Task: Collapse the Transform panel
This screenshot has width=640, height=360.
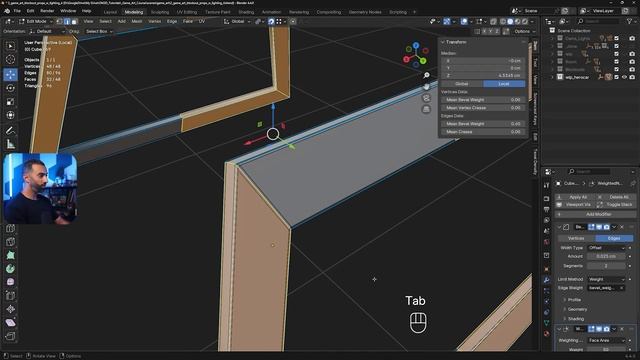Action: pyautogui.click(x=442, y=42)
